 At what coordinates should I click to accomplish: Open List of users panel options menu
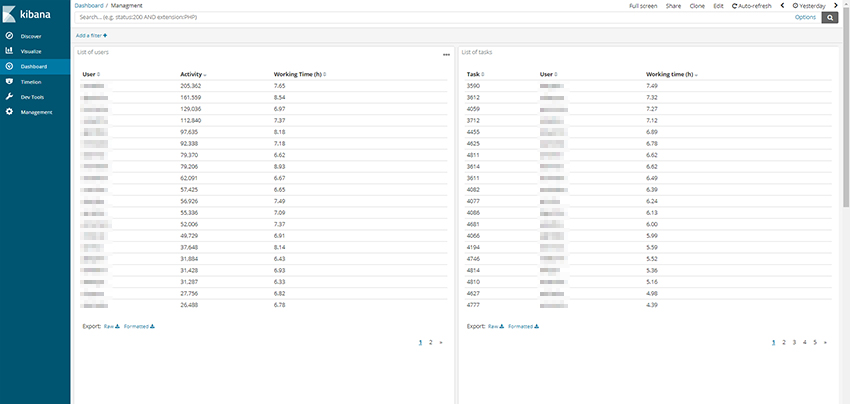click(446, 55)
